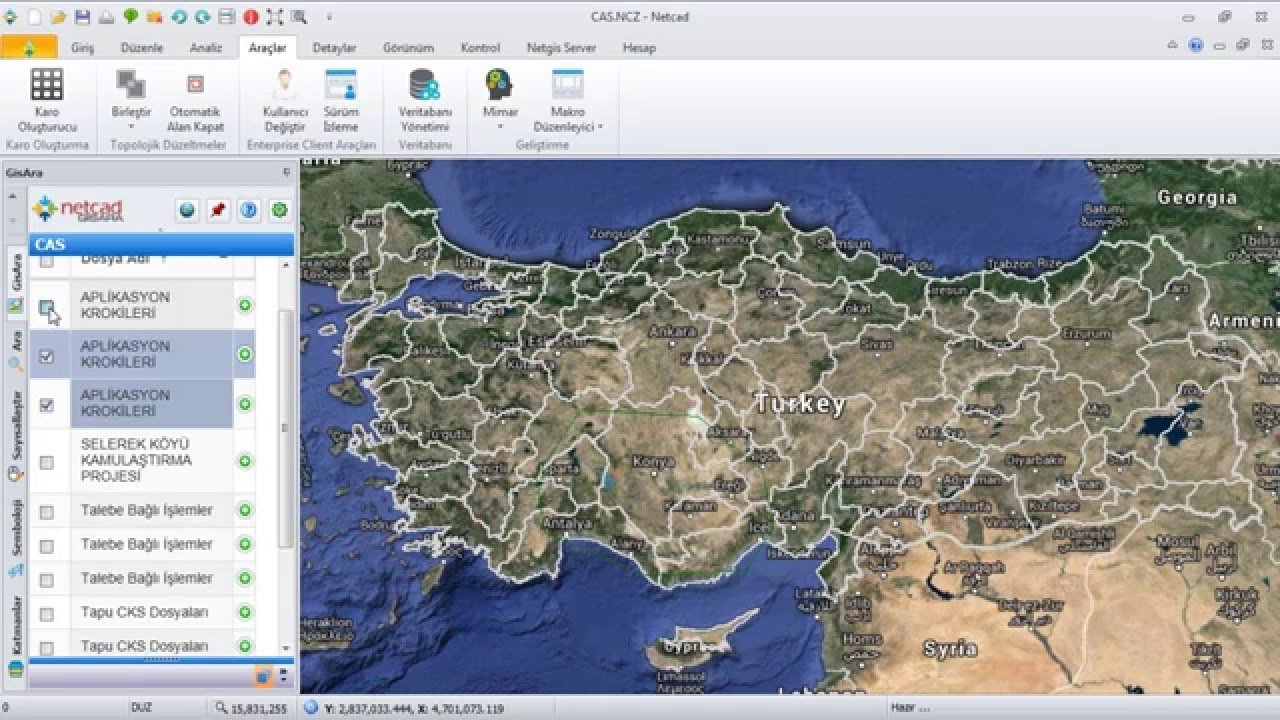Uncheck the third APLİKASYON KROKİLERİ checkbox
This screenshot has width=1280, height=720.
tap(47, 406)
